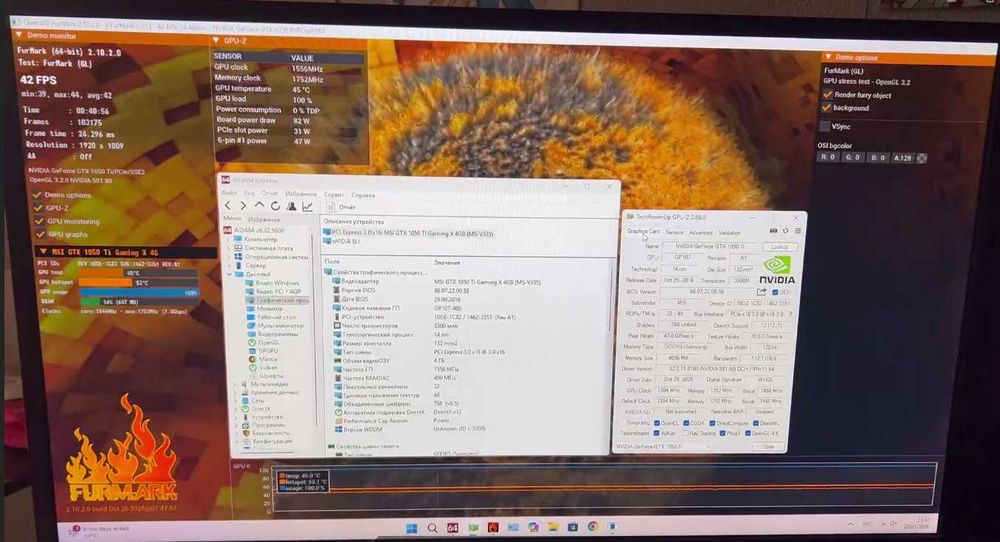Open the Файл menu in AIDA64
This screenshot has height=542, width=1000.
(228, 193)
